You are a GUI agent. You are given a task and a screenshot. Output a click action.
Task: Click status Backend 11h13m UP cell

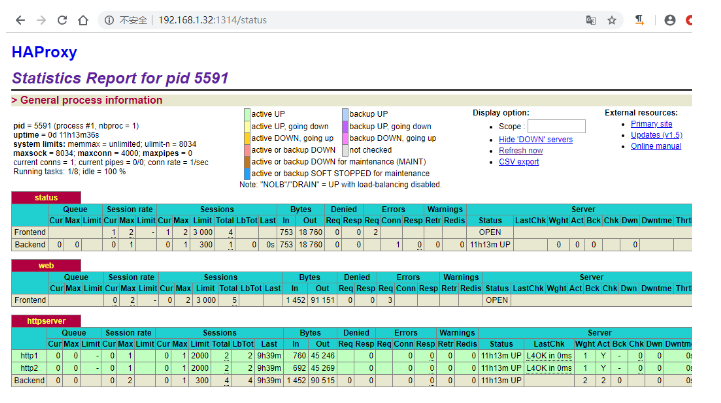(x=490, y=244)
